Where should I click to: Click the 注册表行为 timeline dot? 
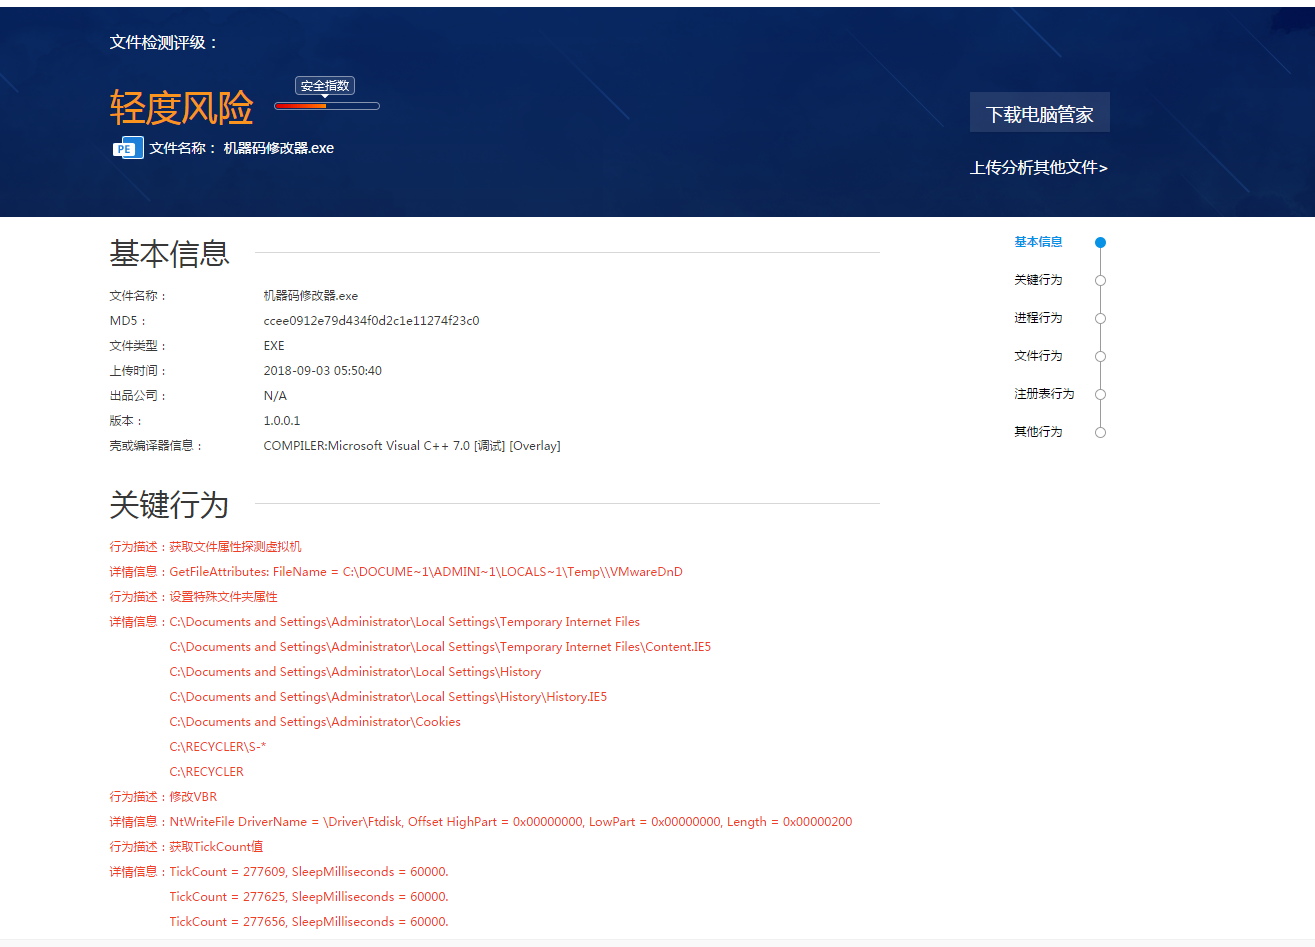(x=1100, y=394)
